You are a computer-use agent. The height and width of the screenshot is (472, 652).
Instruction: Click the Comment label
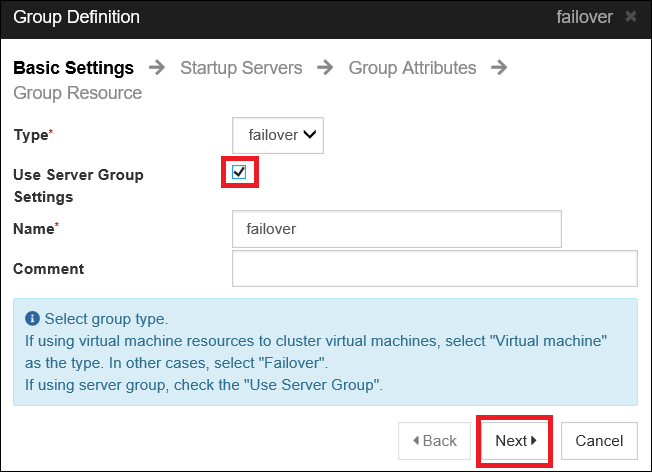pos(49,269)
